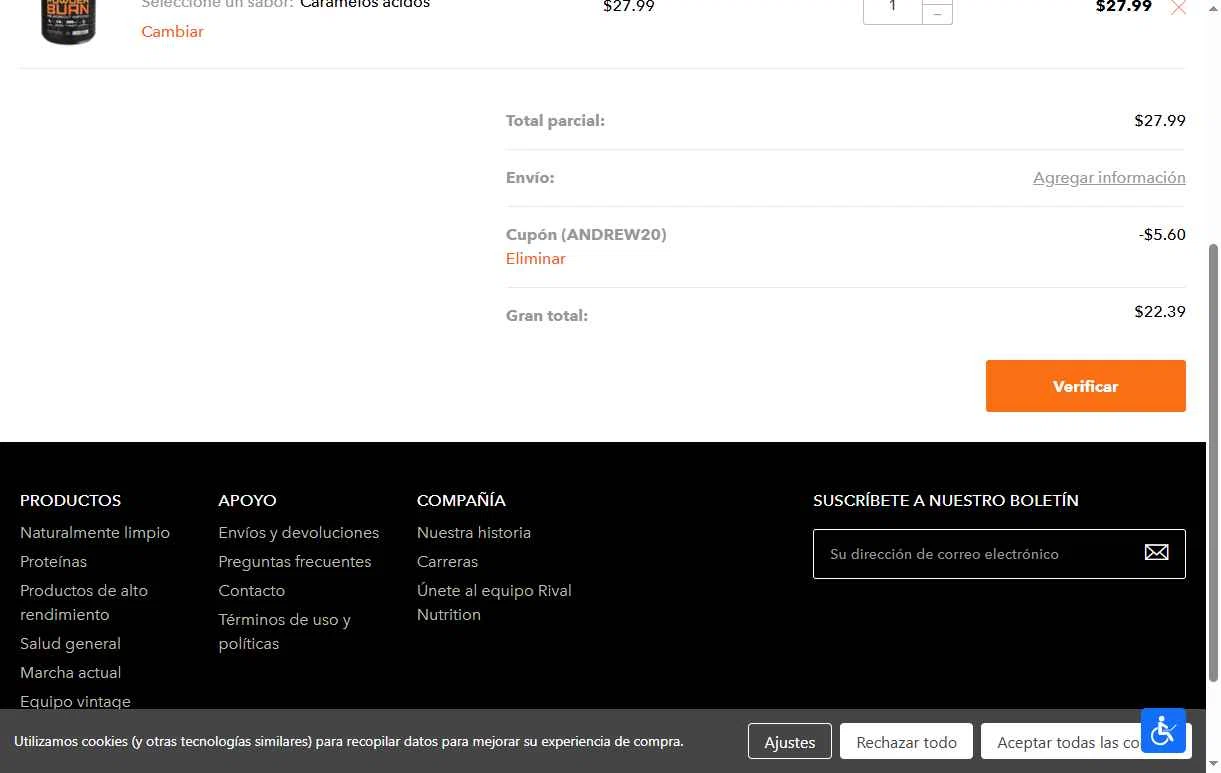Click the Cambiar flavor link
This screenshot has width=1221, height=773.
pos(172,31)
